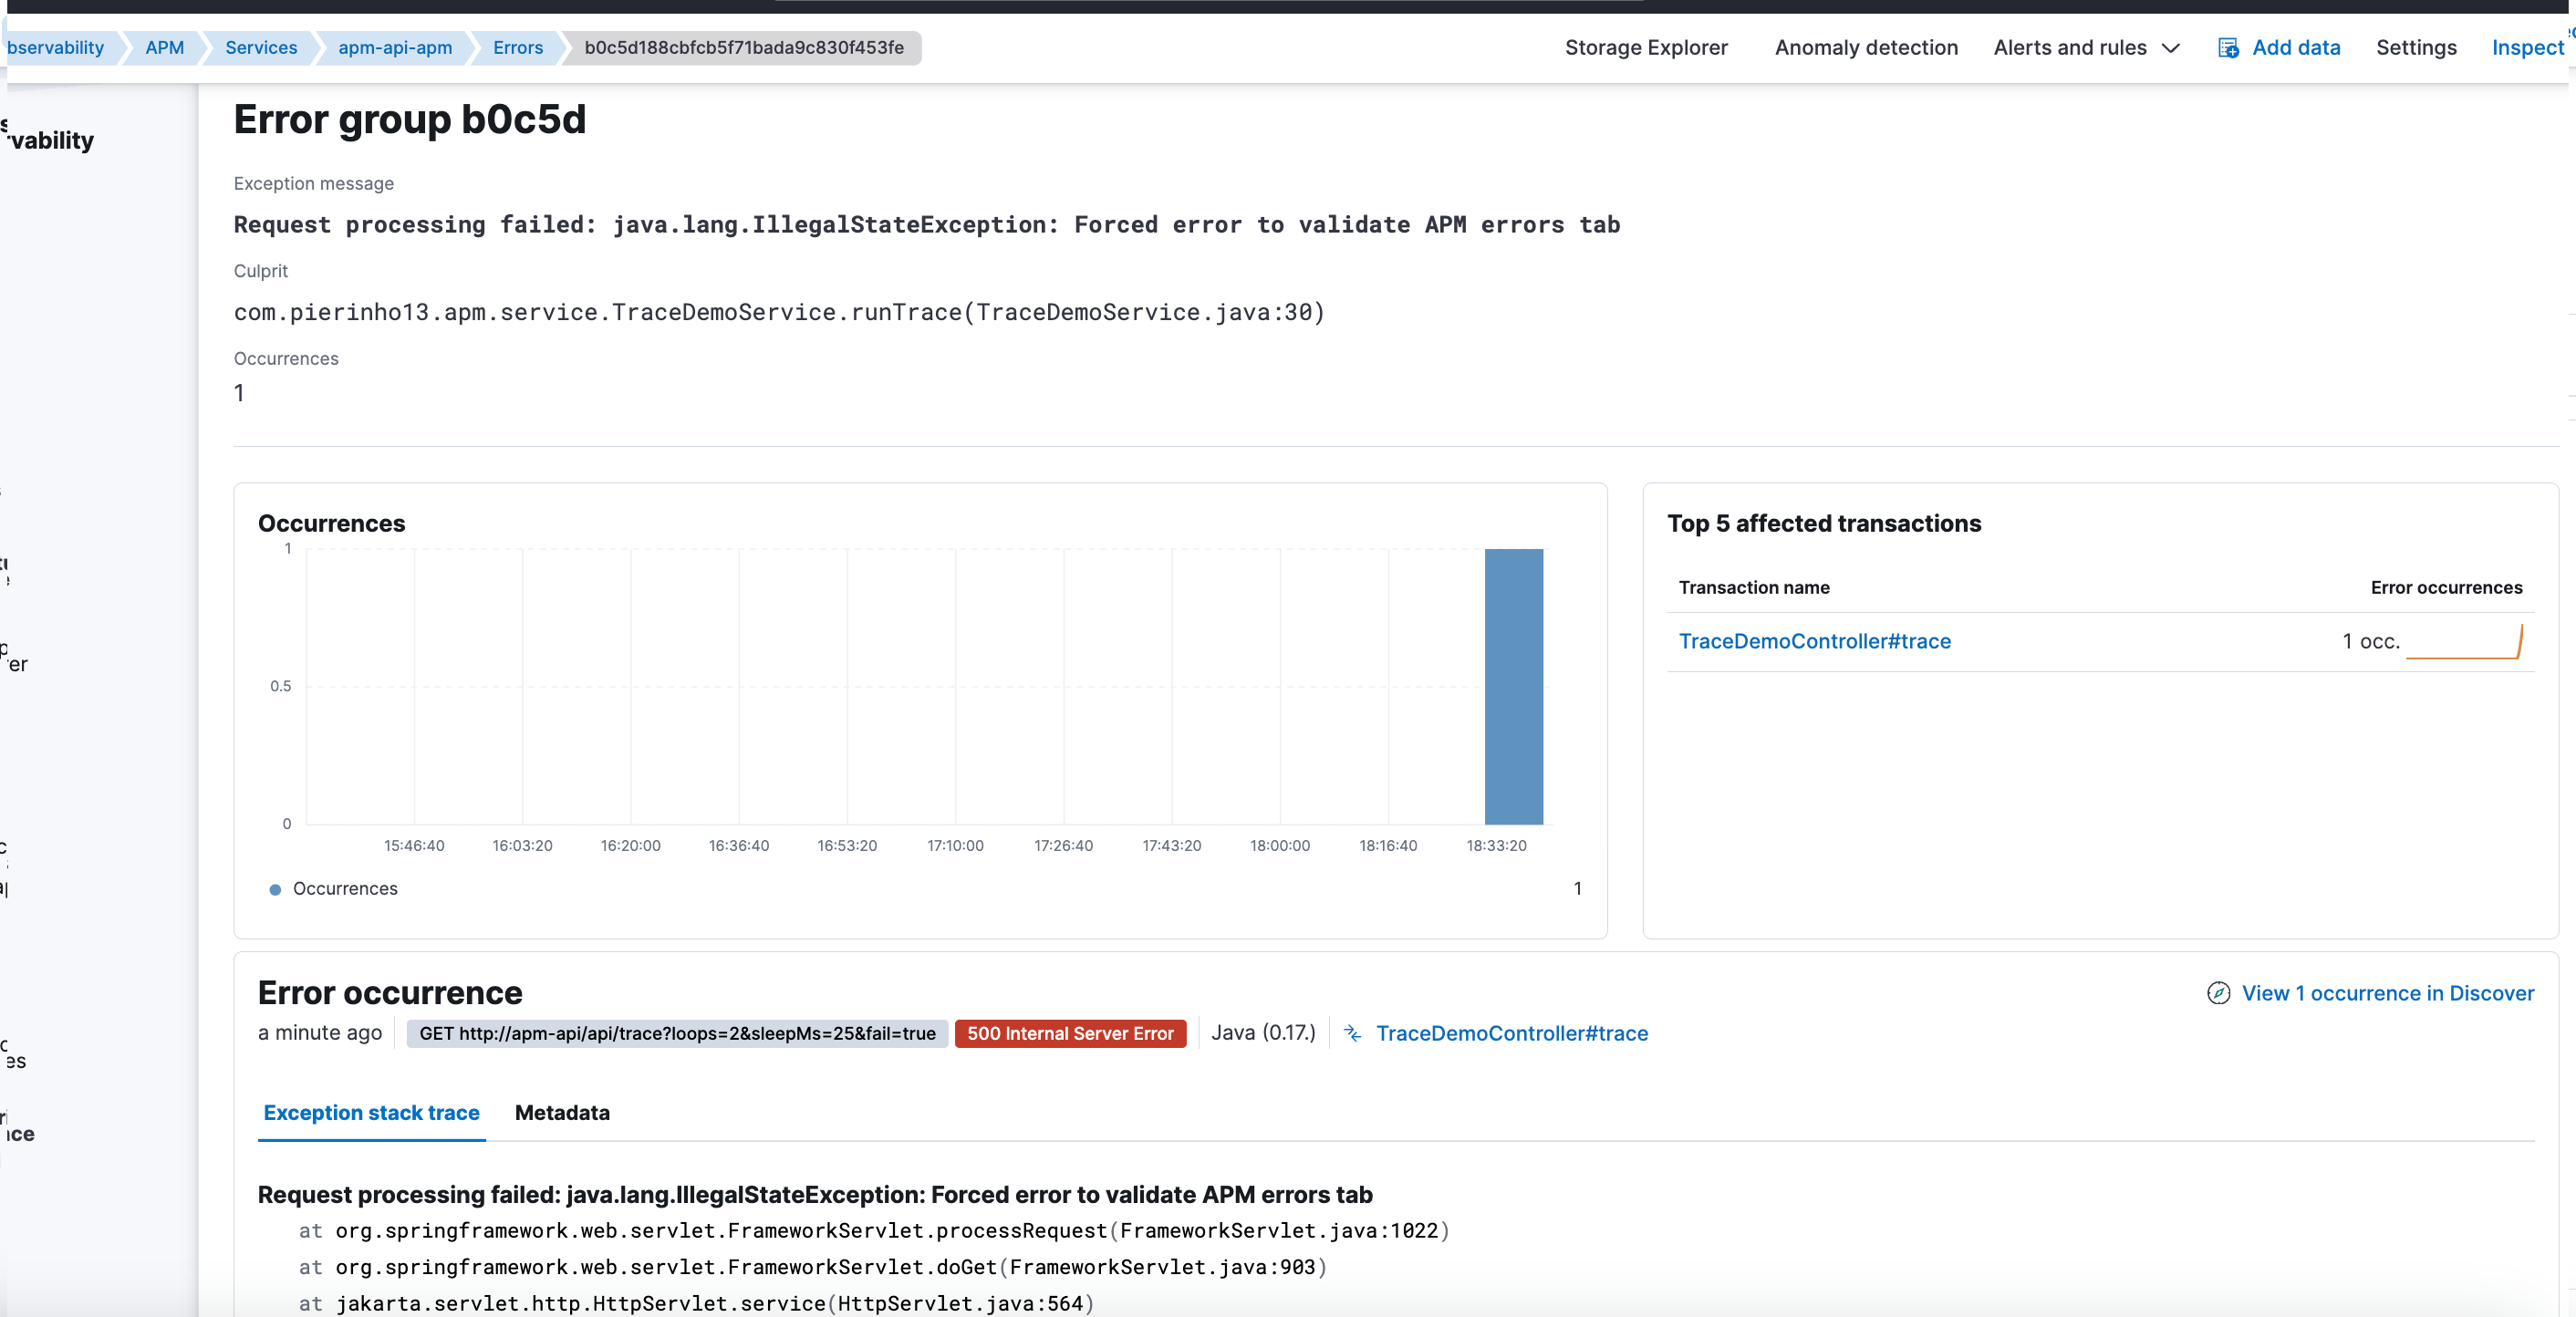Open TraceDemoController#trace in affected transactions table
Image resolution: width=2576 pixels, height=1317 pixels.
(1814, 641)
